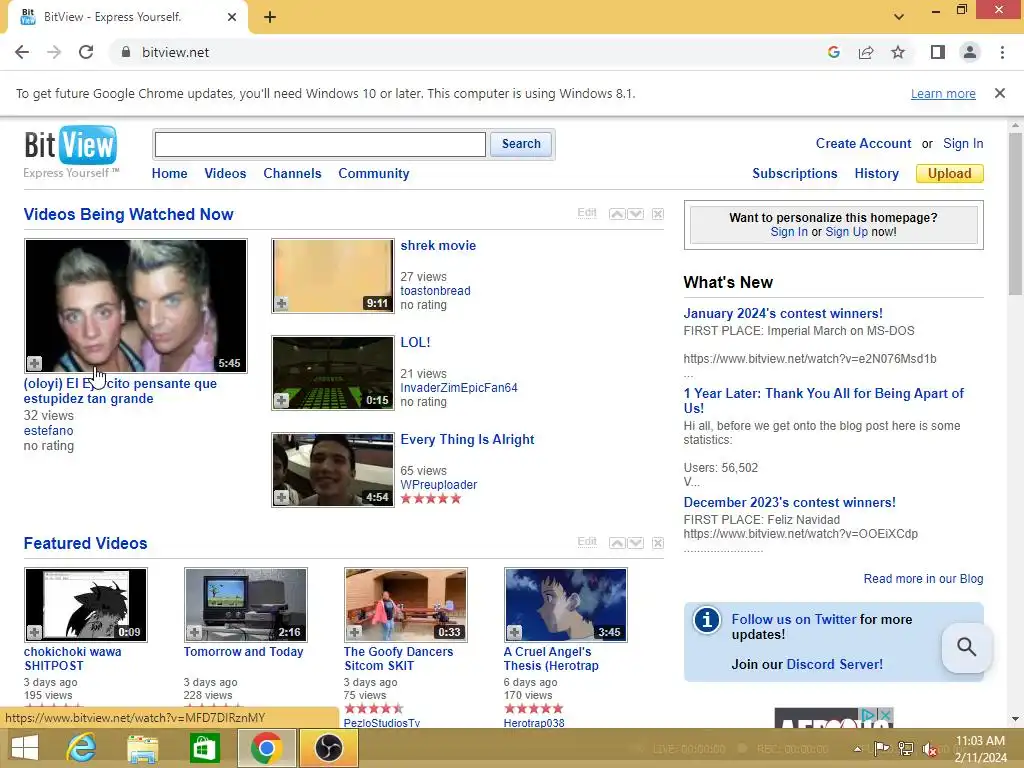Viewport: 1024px width, 768px height.
Task: Click the Google icon in address bar
Action: pyautogui.click(x=833, y=52)
